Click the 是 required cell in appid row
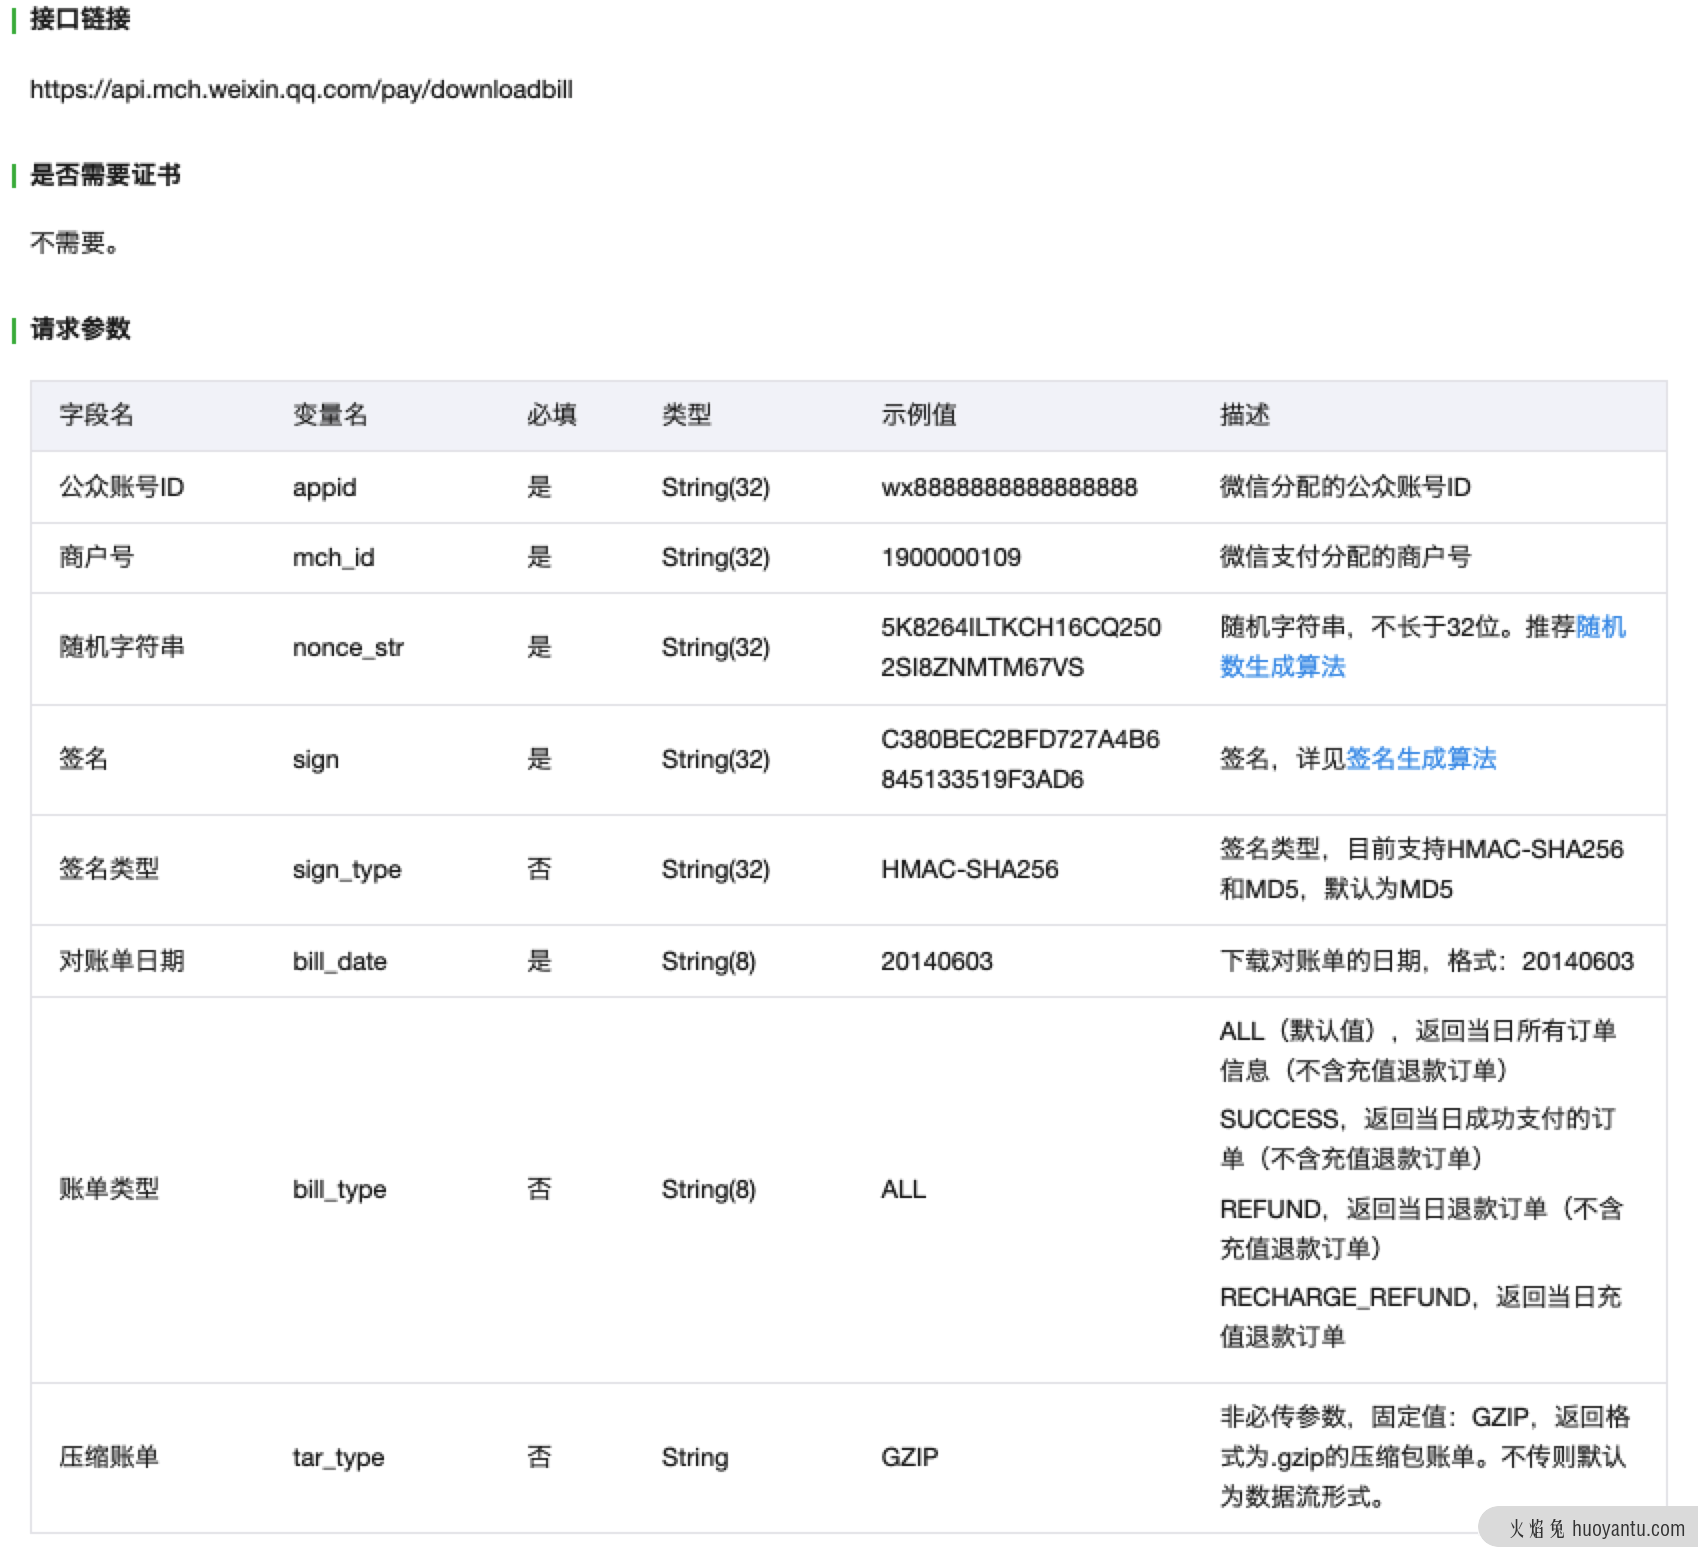Viewport: 1698px width, 1562px height. (539, 487)
